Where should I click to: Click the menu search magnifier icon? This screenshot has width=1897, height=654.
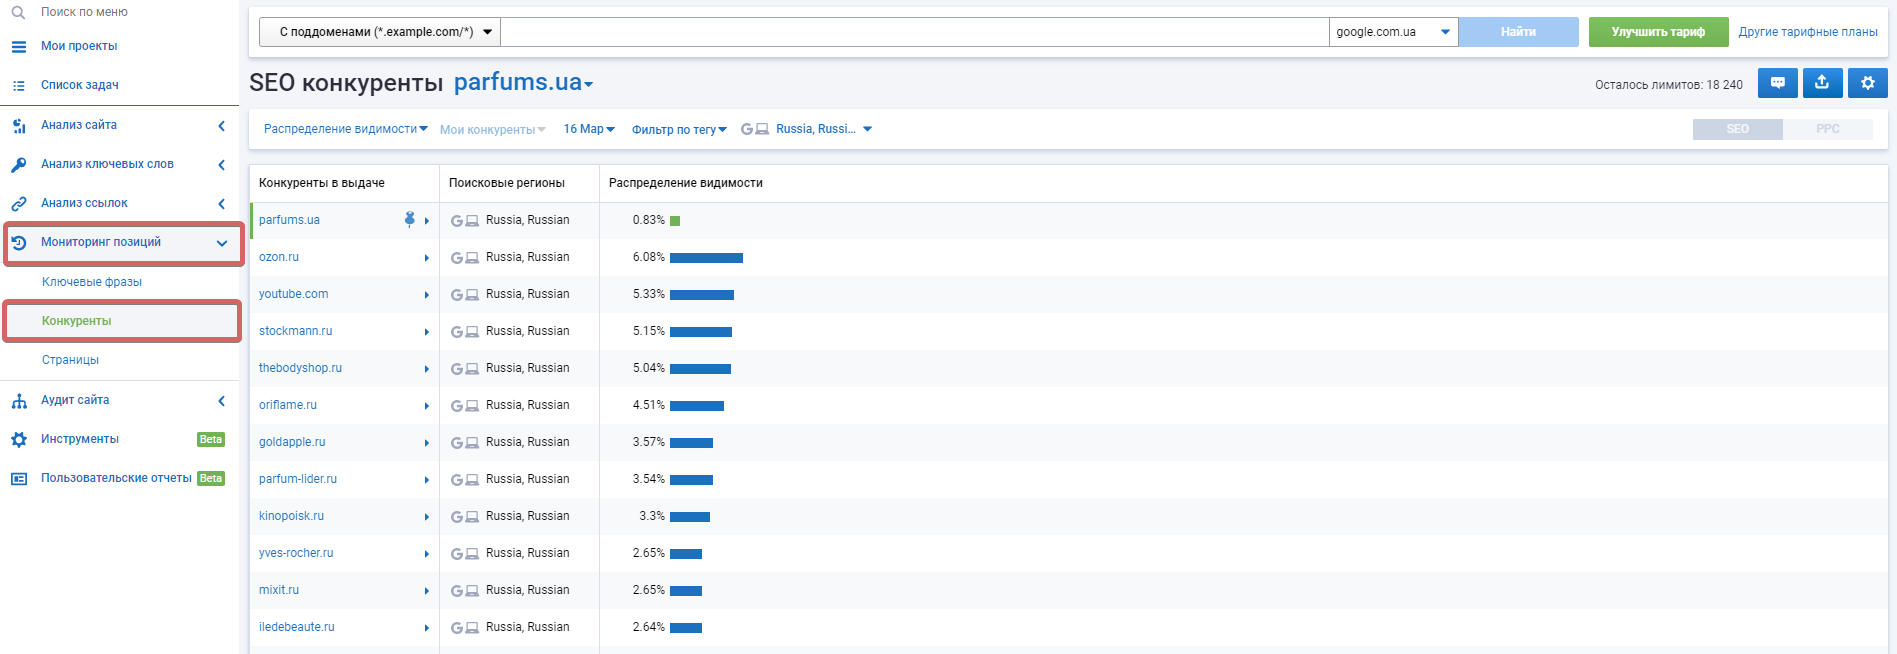[18, 12]
